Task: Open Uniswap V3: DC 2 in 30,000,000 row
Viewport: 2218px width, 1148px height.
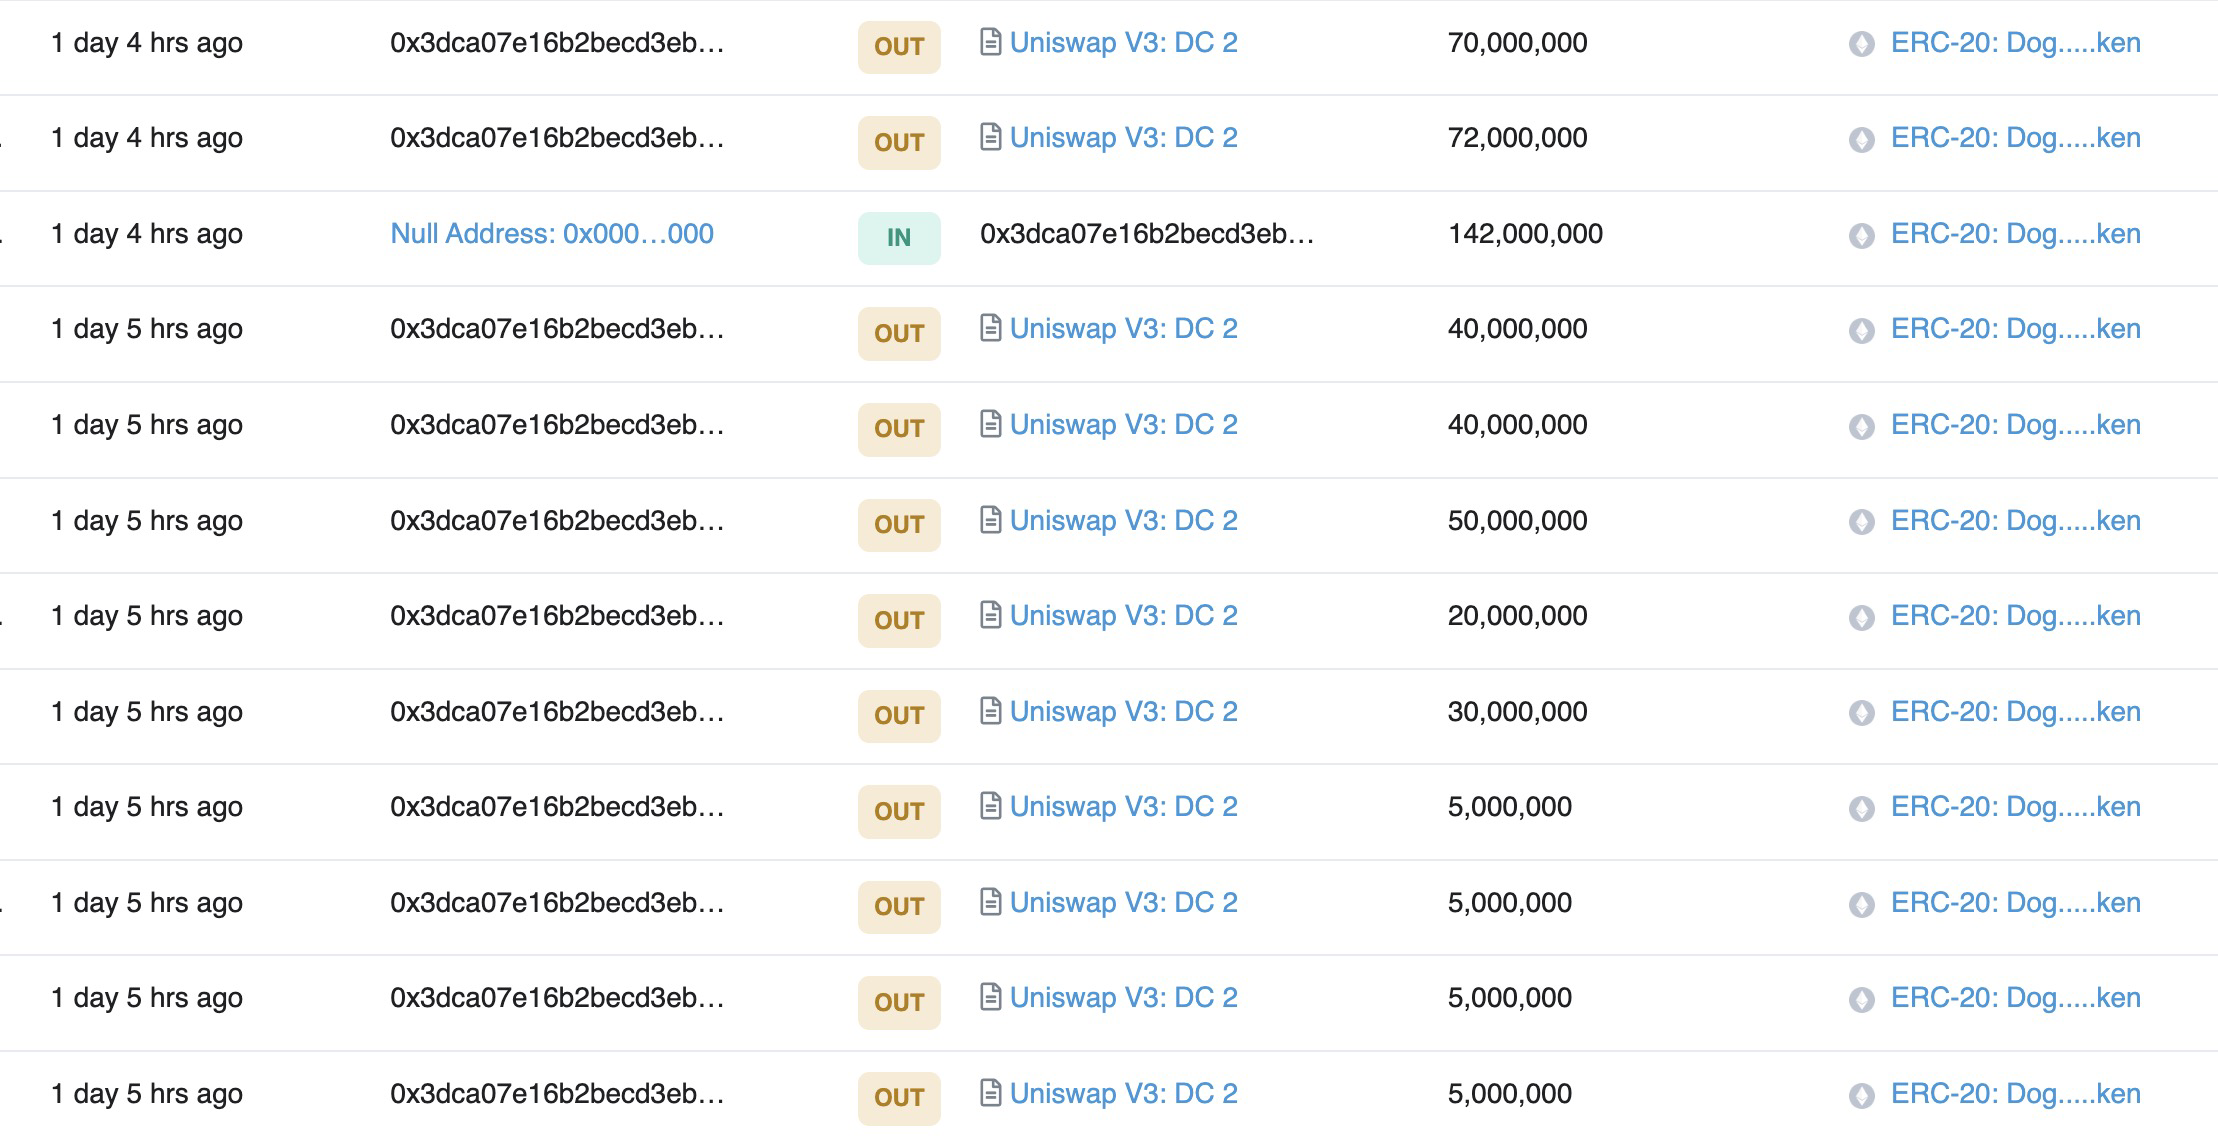Action: (1123, 712)
